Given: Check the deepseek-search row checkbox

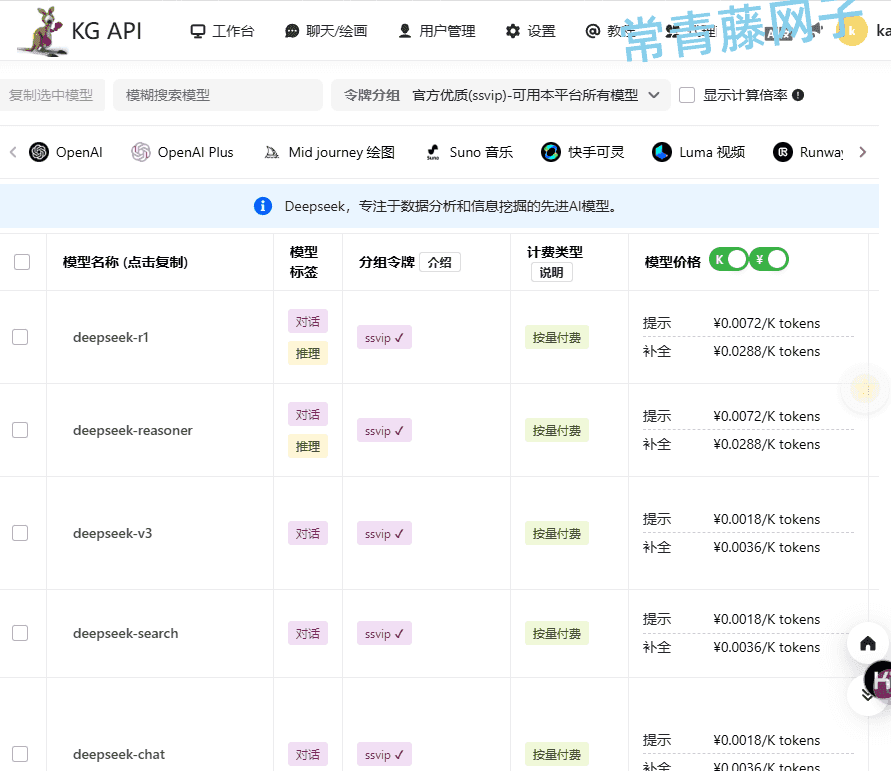Looking at the screenshot, I should click(20, 633).
